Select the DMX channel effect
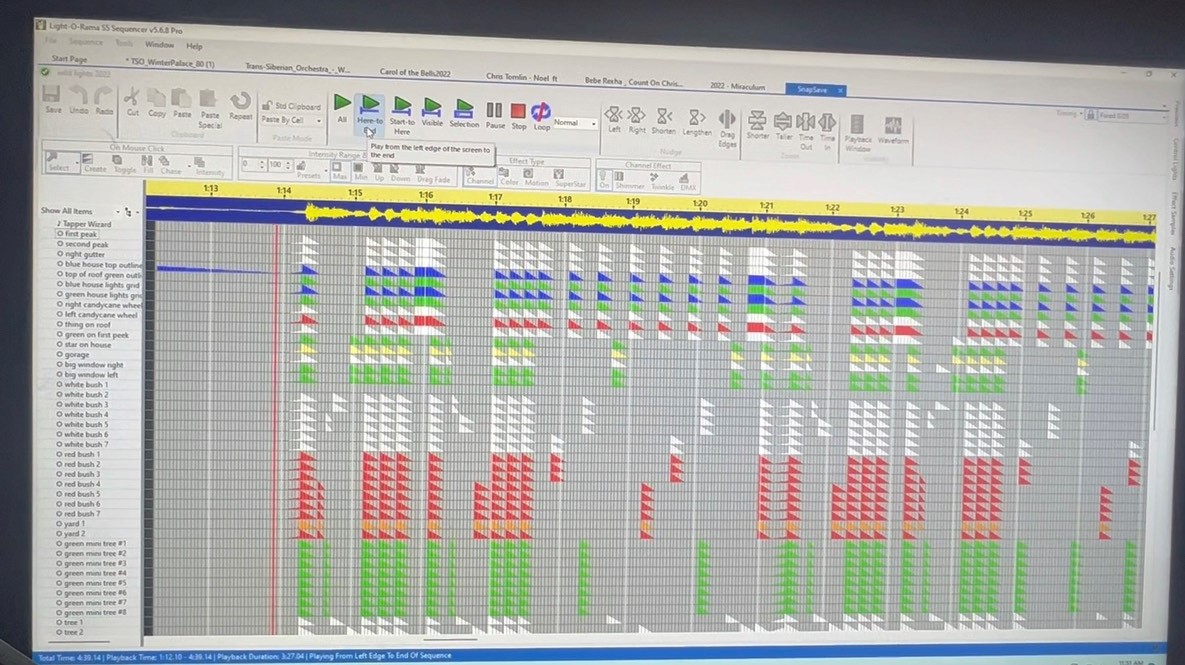 [688, 182]
